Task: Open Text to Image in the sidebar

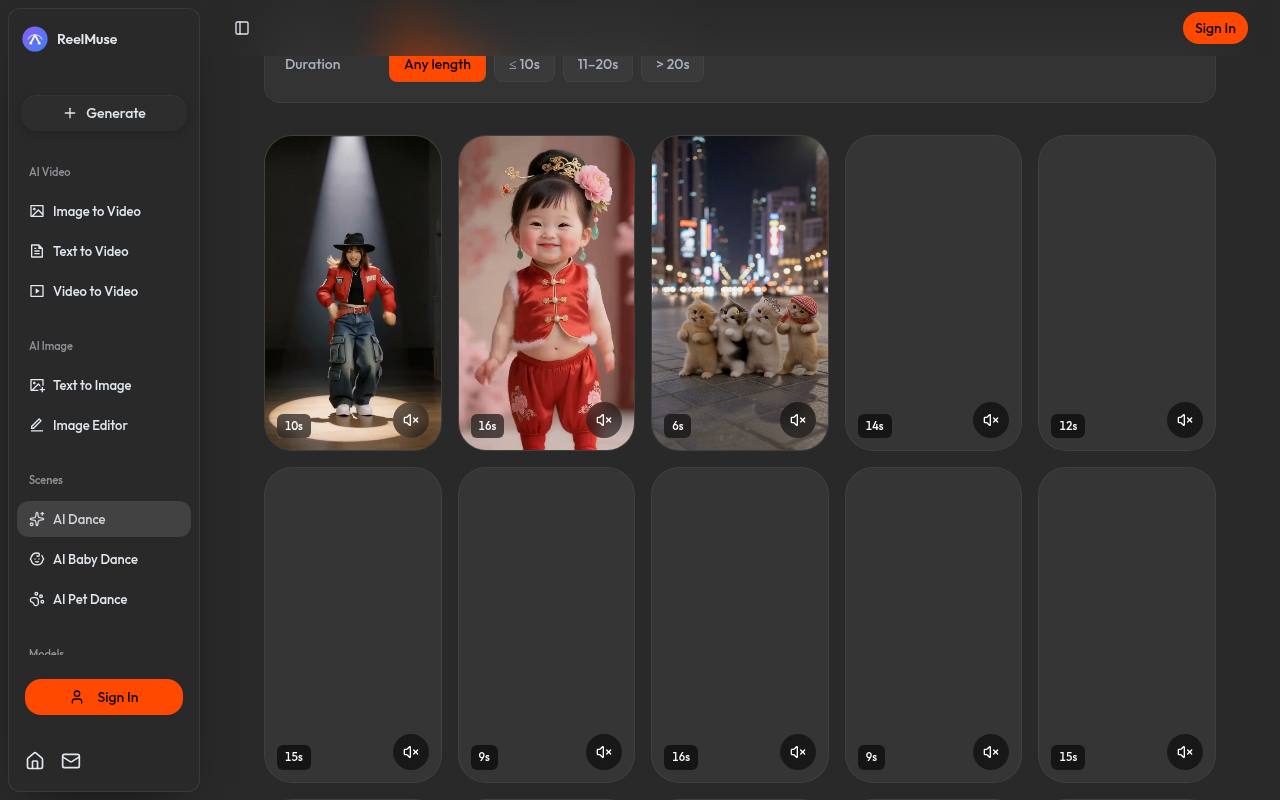Action: 104,385
